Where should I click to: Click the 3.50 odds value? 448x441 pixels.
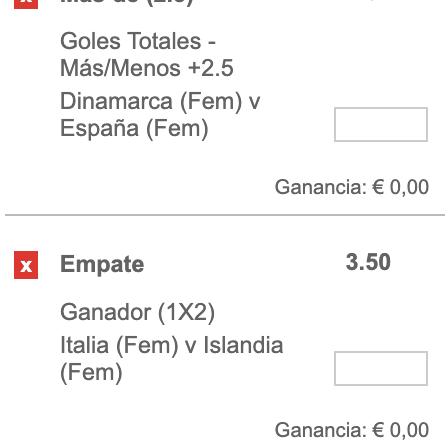pyautogui.click(x=368, y=262)
